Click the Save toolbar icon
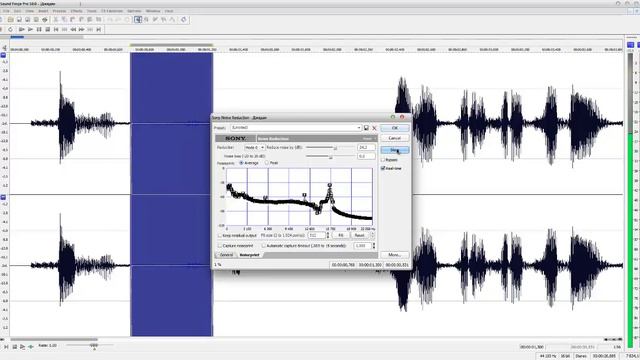This screenshot has height=360, width=640. pos(19,20)
